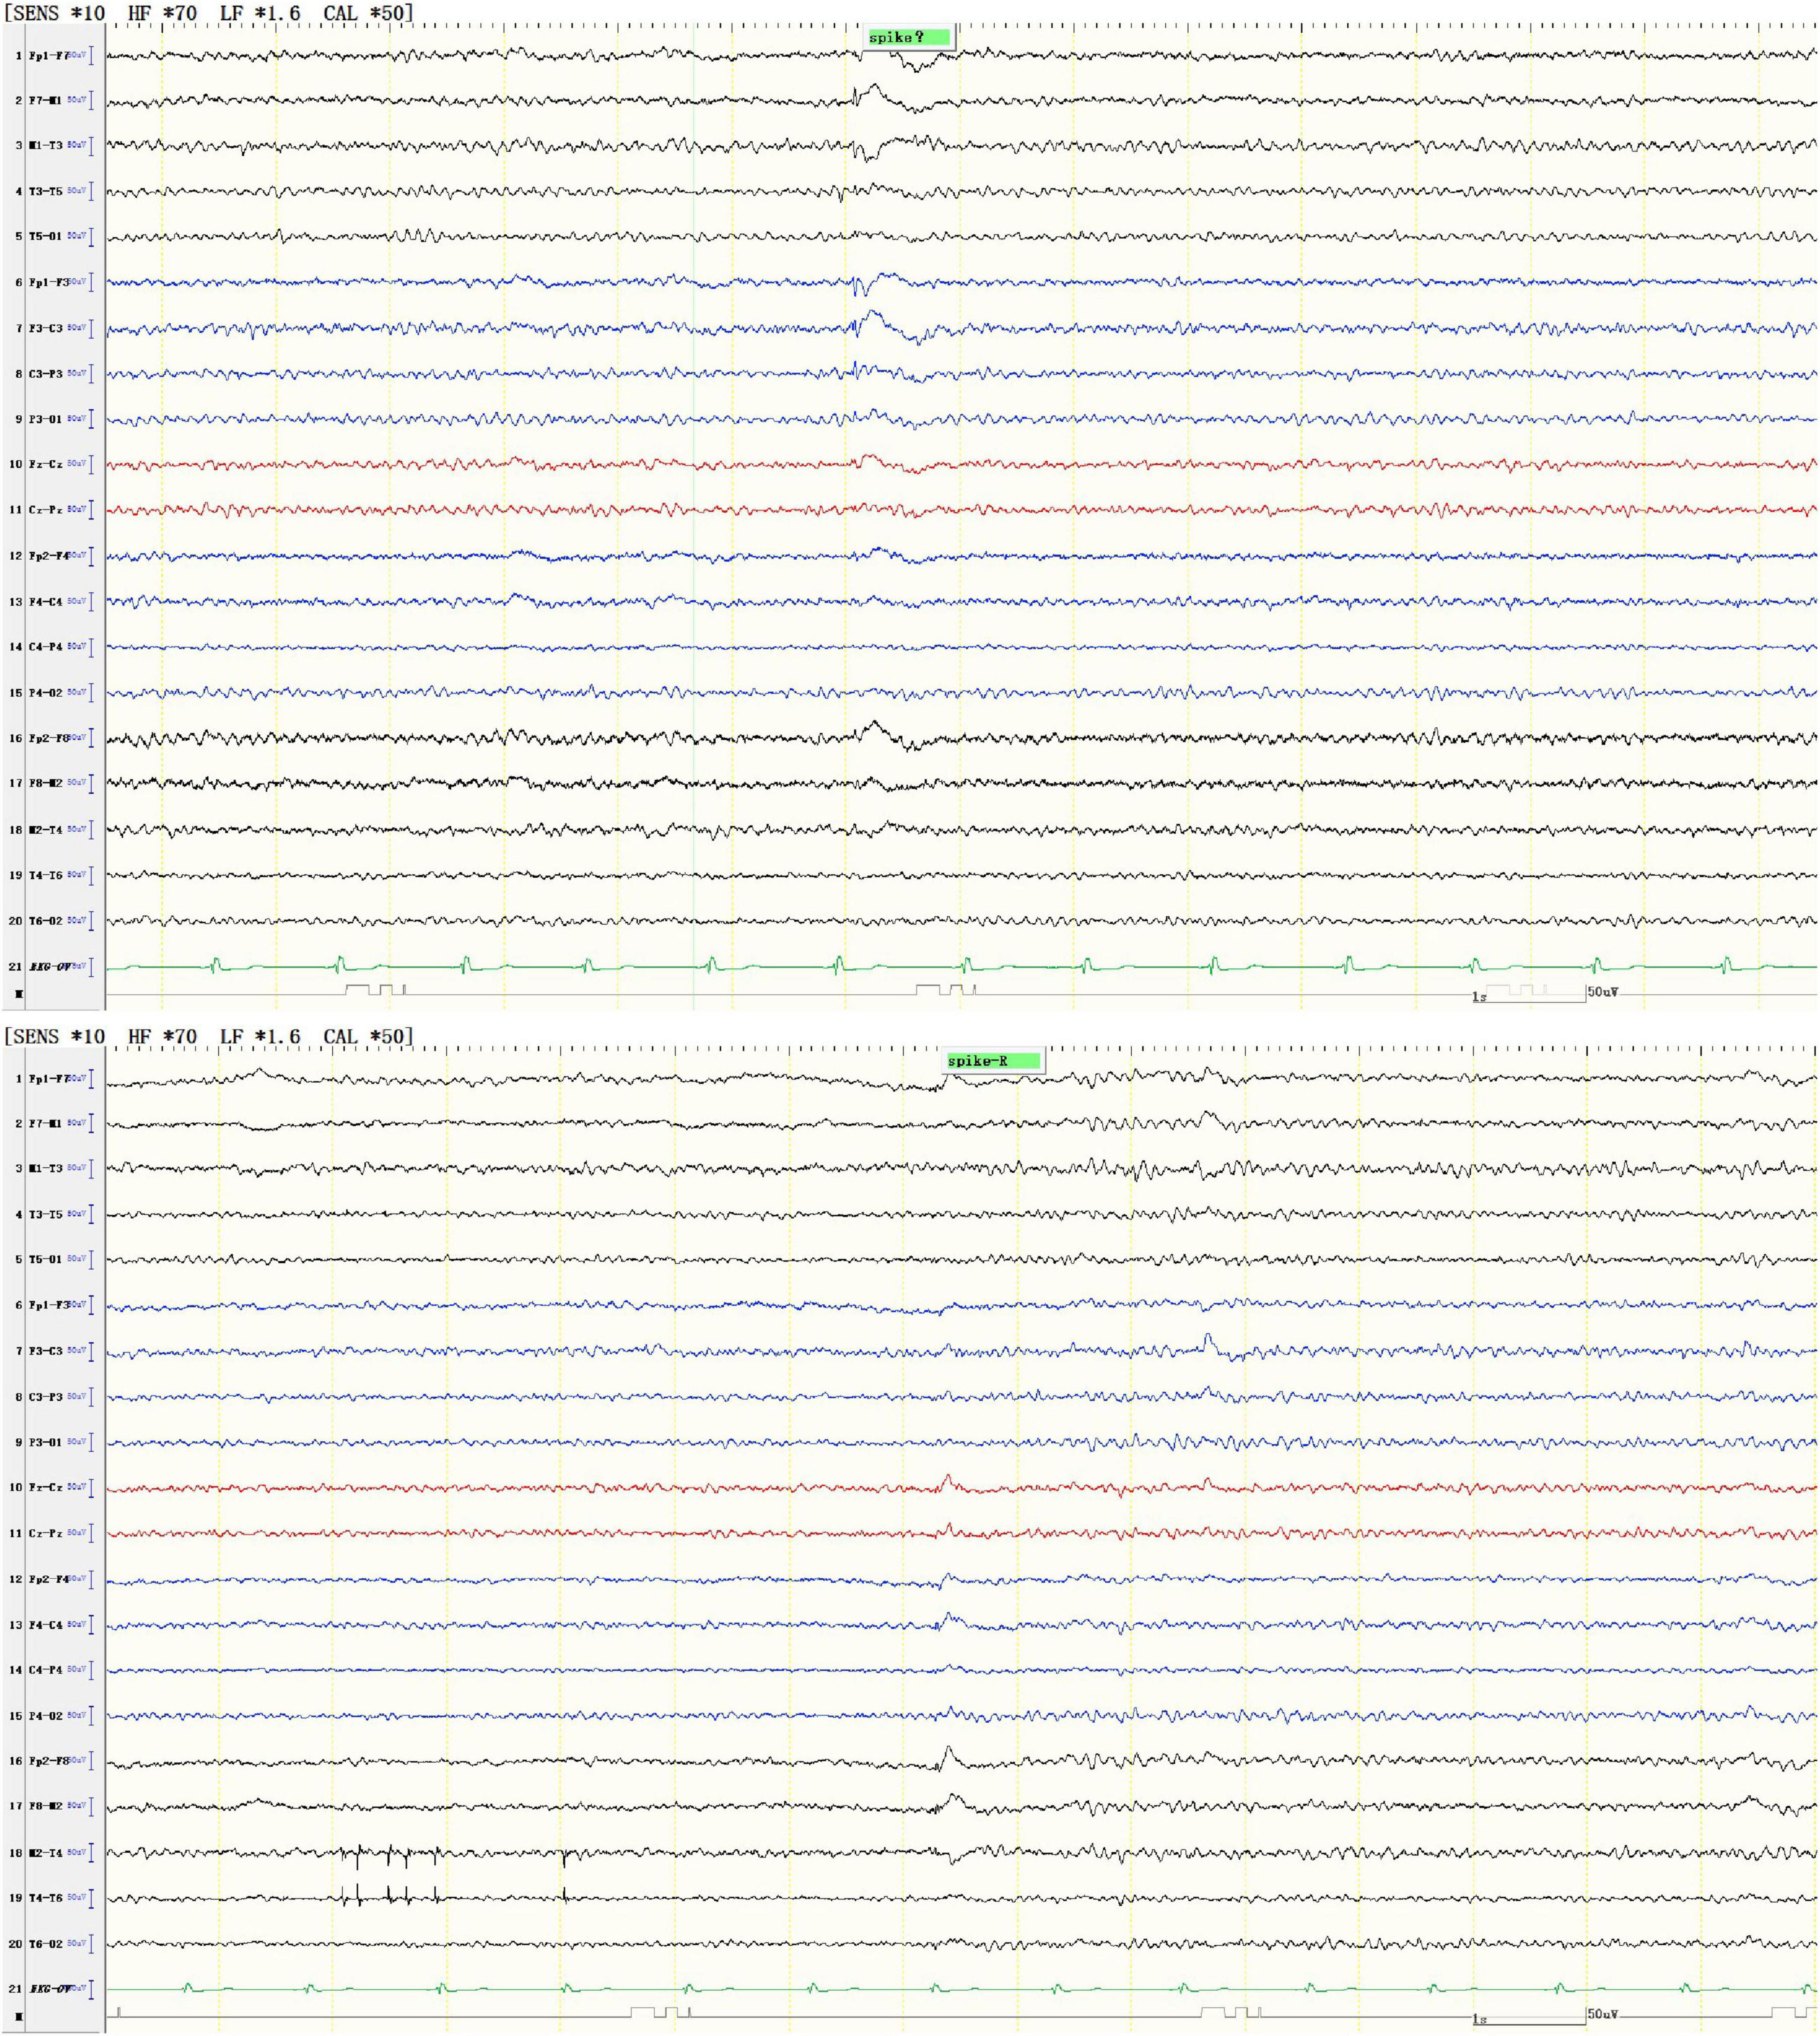Click the LF *1.6 filter setting in upper header

tap(260, 14)
